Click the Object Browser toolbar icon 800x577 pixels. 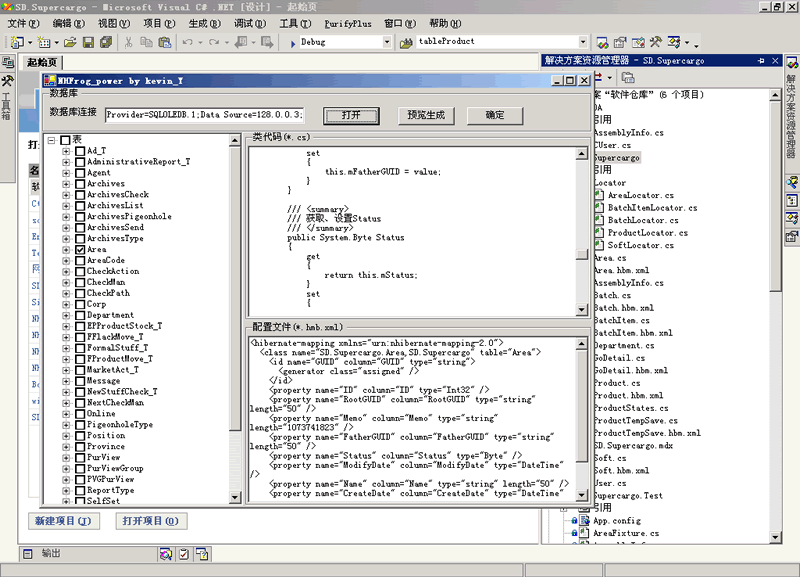click(638, 42)
